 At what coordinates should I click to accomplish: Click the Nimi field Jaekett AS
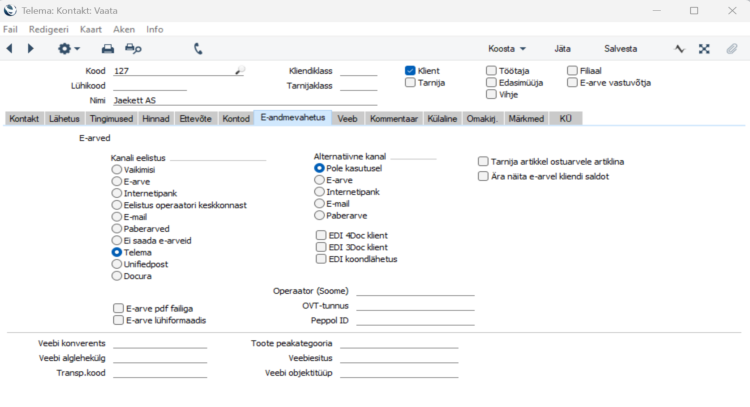tap(245, 100)
